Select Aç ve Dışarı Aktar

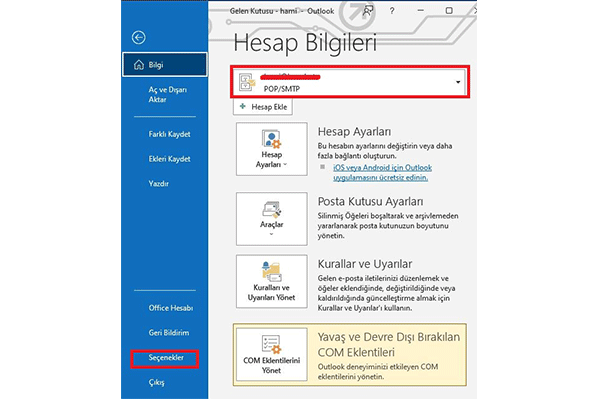pos(168,95)
